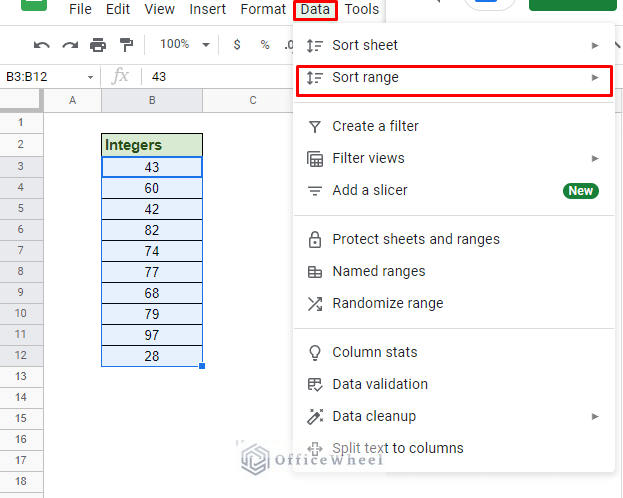623x498 pixels.
Task: Choose Column stats
Action: 454,353
